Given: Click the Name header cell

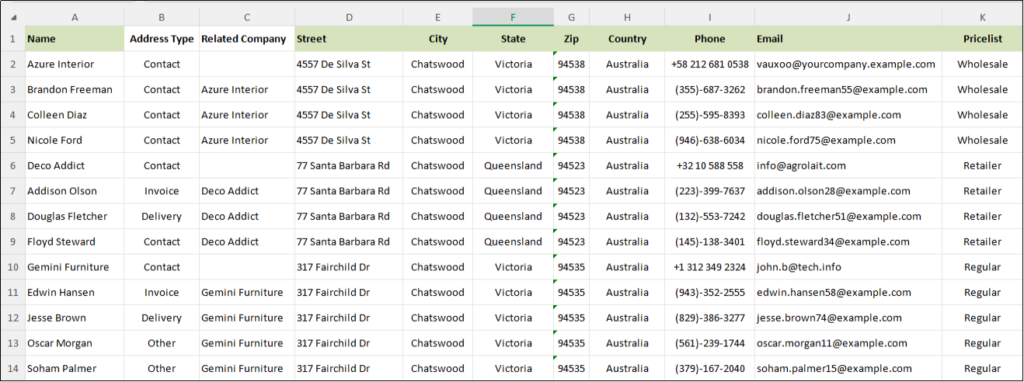Looking at the screenshot, I should 74,39.
